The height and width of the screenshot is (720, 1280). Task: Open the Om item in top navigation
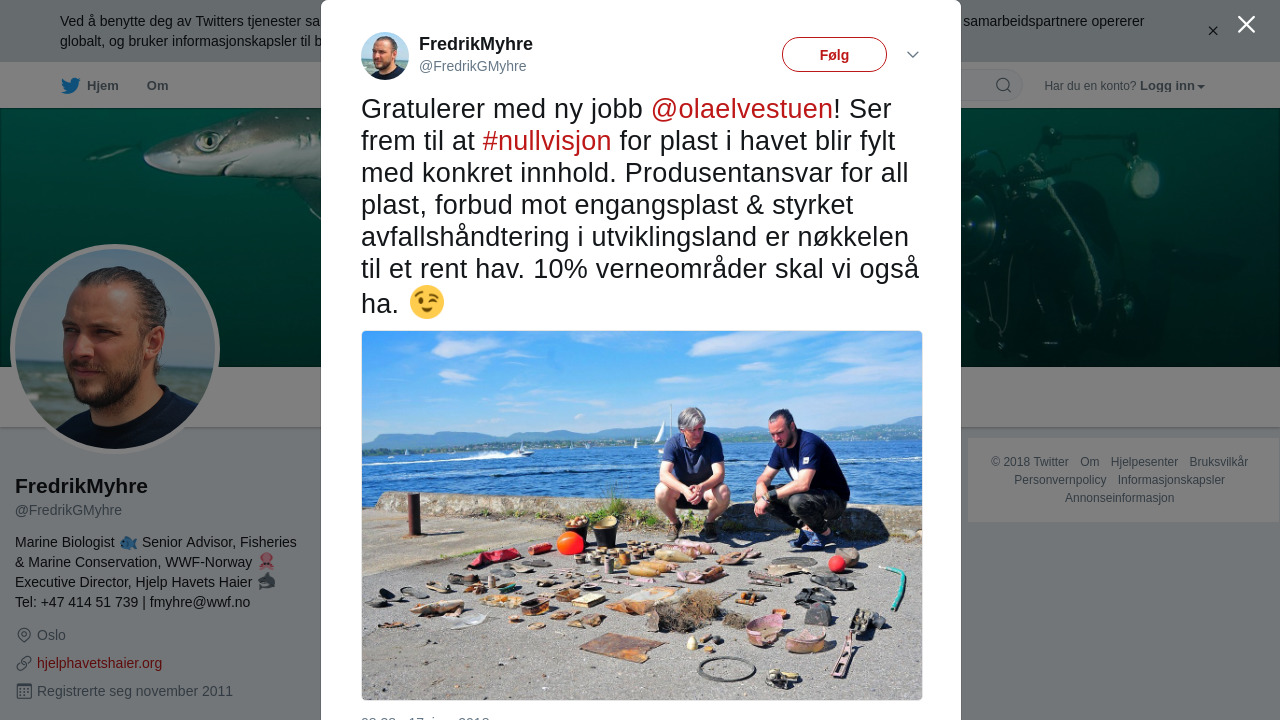coord(158,86)
